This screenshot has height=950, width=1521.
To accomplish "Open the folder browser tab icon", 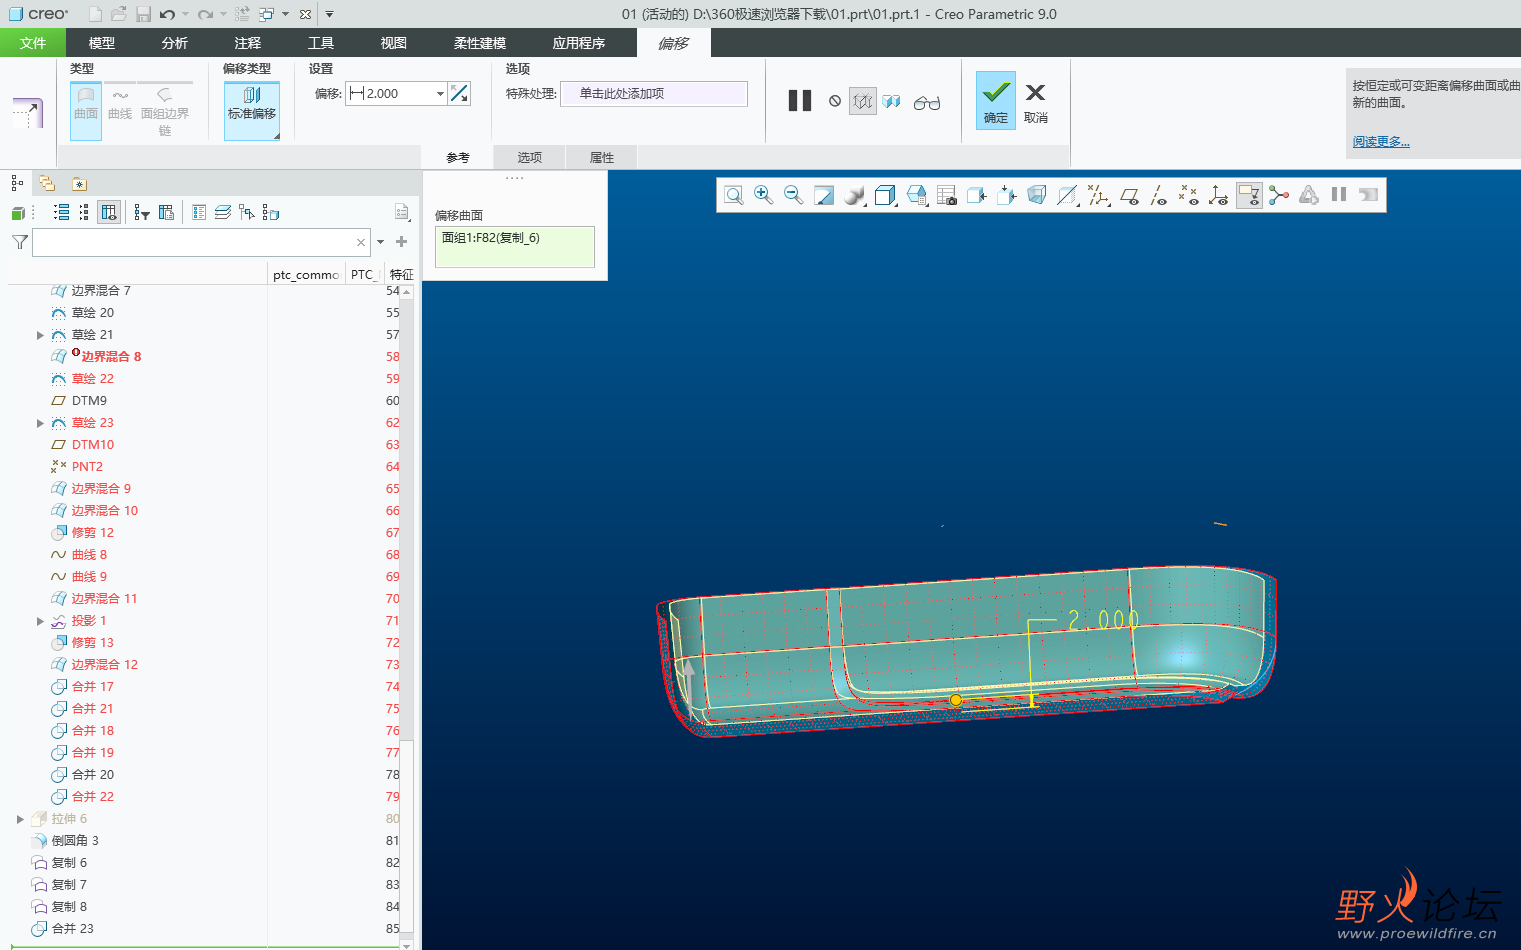I will 47,183.
